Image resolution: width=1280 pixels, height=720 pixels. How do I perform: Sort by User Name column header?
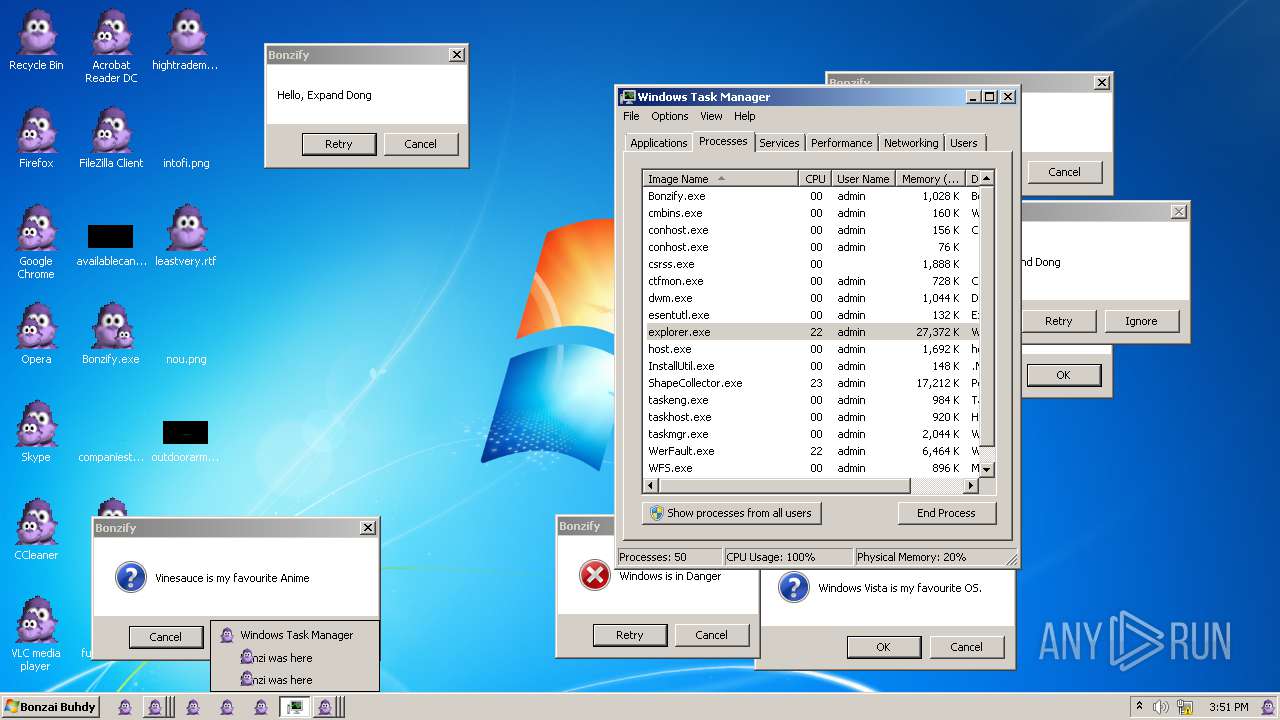coord(863,179)
